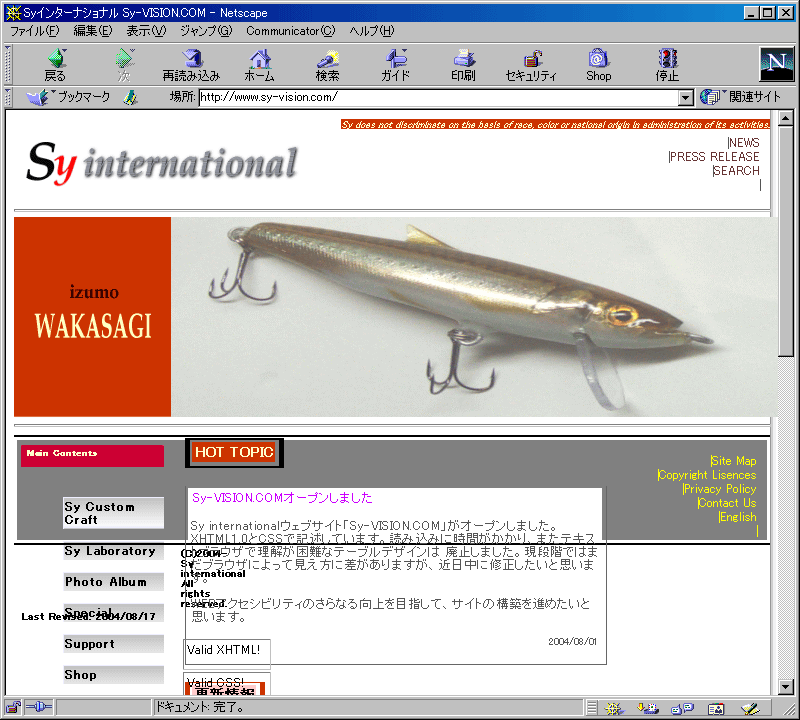Open the ジャンプ(G) menu

206,31
